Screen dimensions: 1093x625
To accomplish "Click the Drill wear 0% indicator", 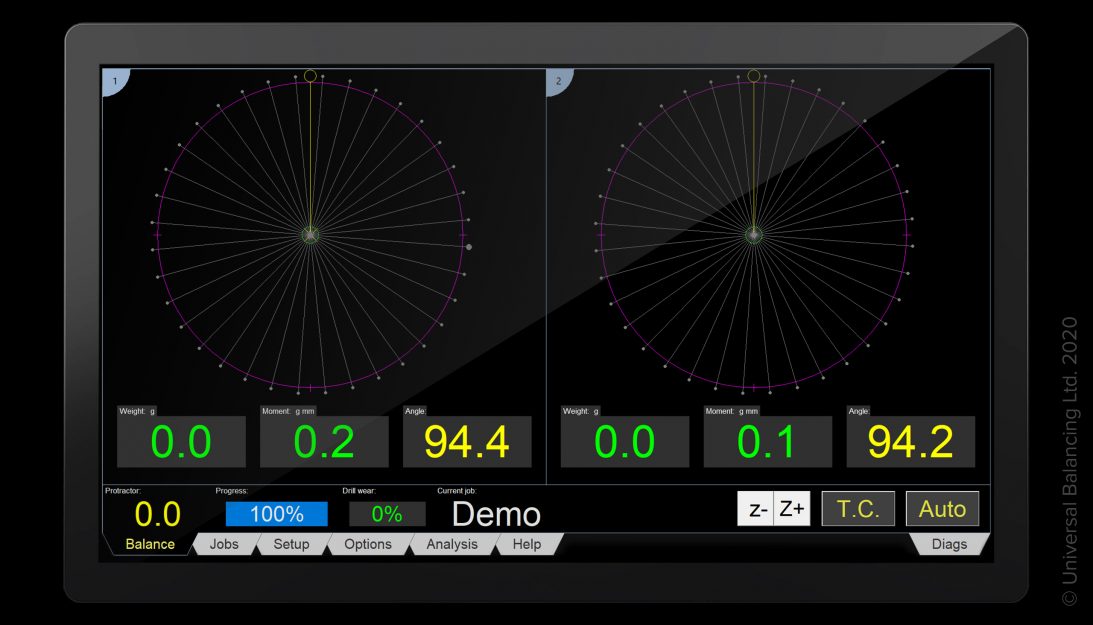I will [387, 514].
